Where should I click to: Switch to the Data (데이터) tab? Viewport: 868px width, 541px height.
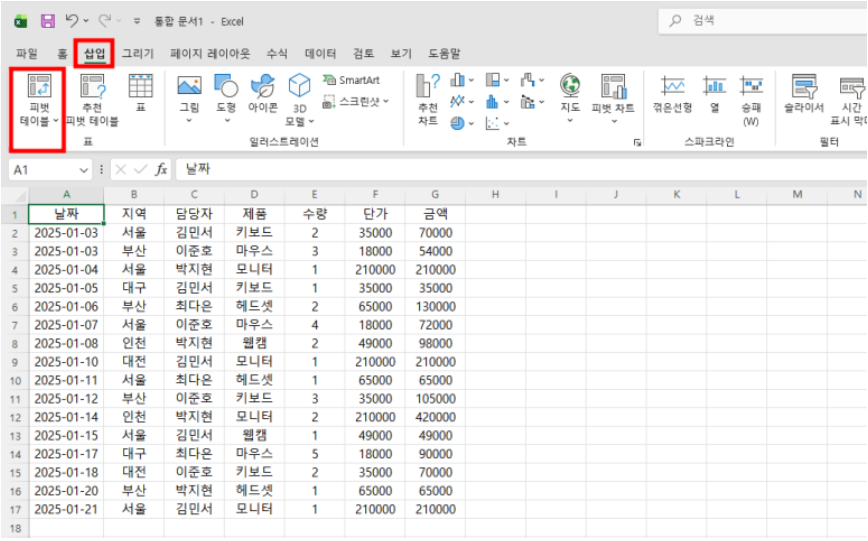pyautogui.click(x=320, y=53)
